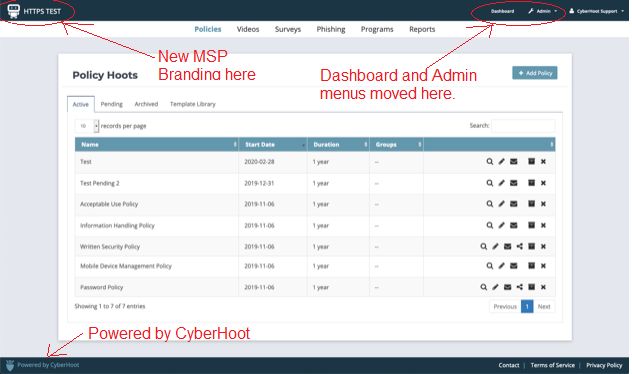The image size is (632, 374).
Task: View the Test Pending 2 policy
Action: pos(489,183)
